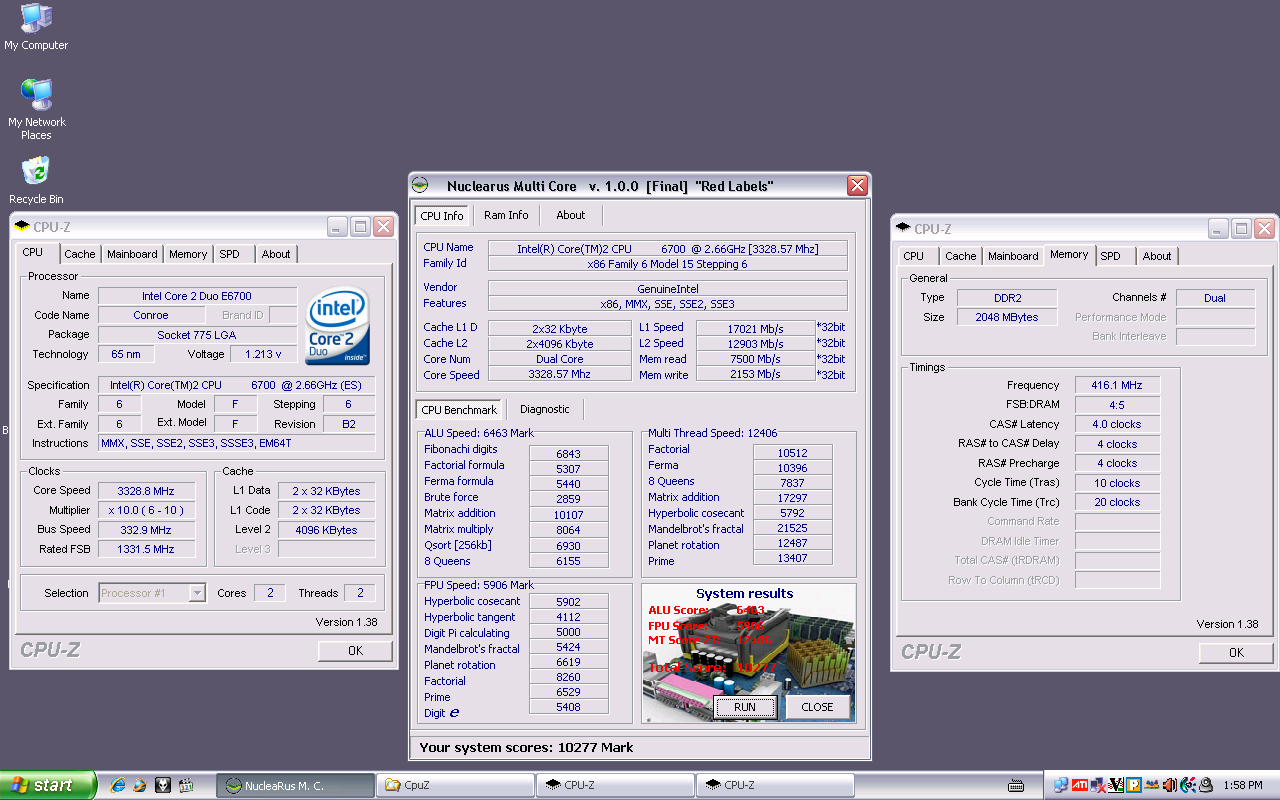The width and height of the screenshot is (1280, 800).
Task: Click the Intel Core 2 Duo logo
Action: [338, 327]
